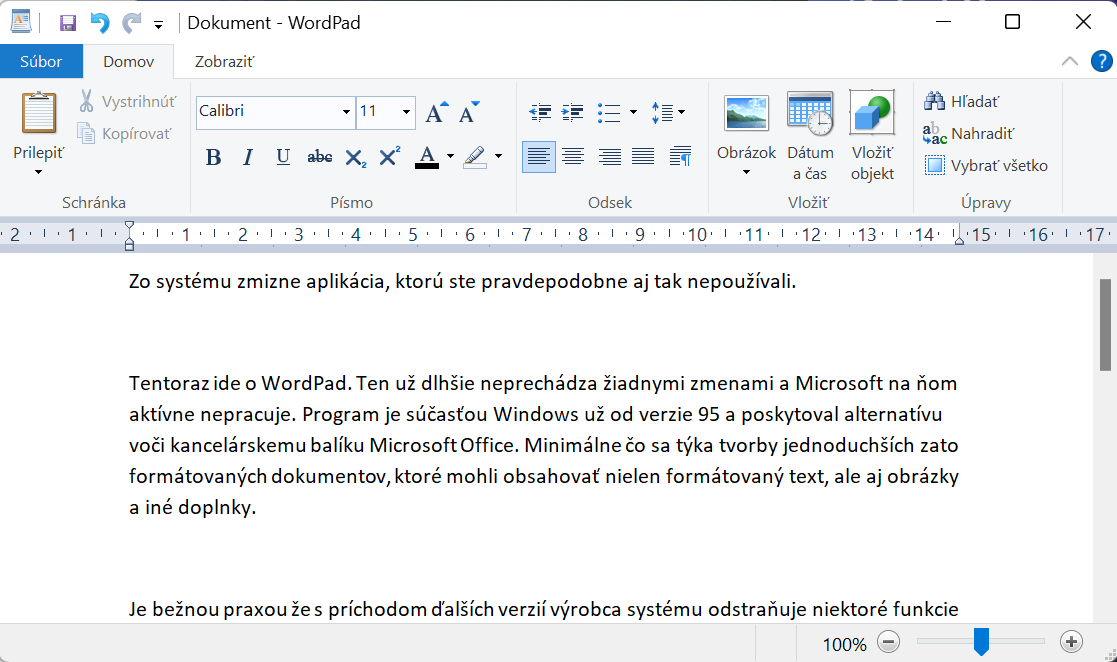Open the Súbor menu
Screen dimensions: 1117x662
(x=41, y=61)
